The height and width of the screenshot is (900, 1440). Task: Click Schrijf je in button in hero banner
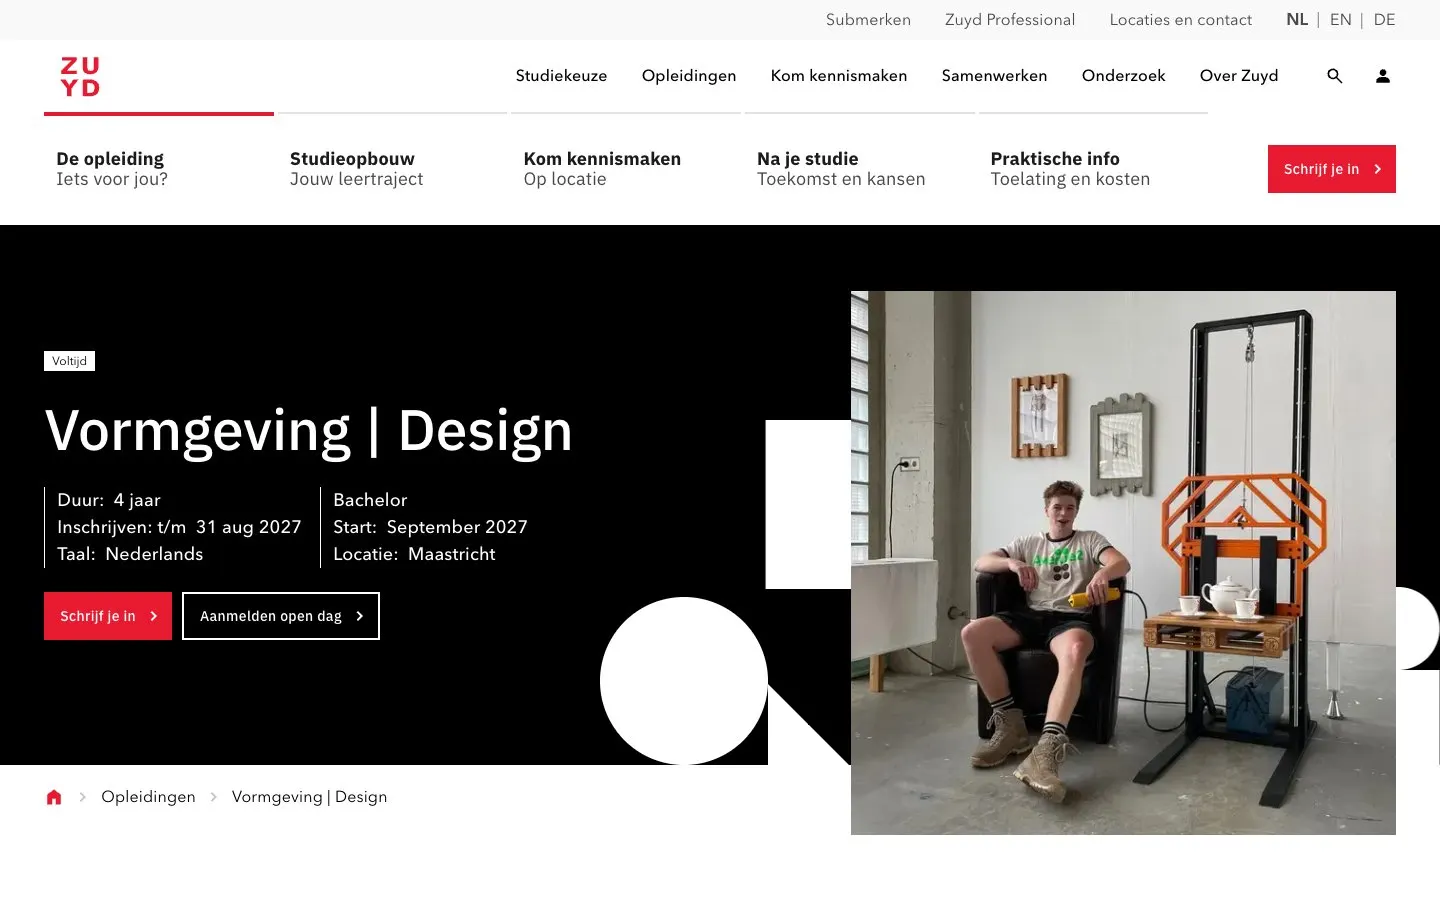pyautogui.click(x=108, y=616)
